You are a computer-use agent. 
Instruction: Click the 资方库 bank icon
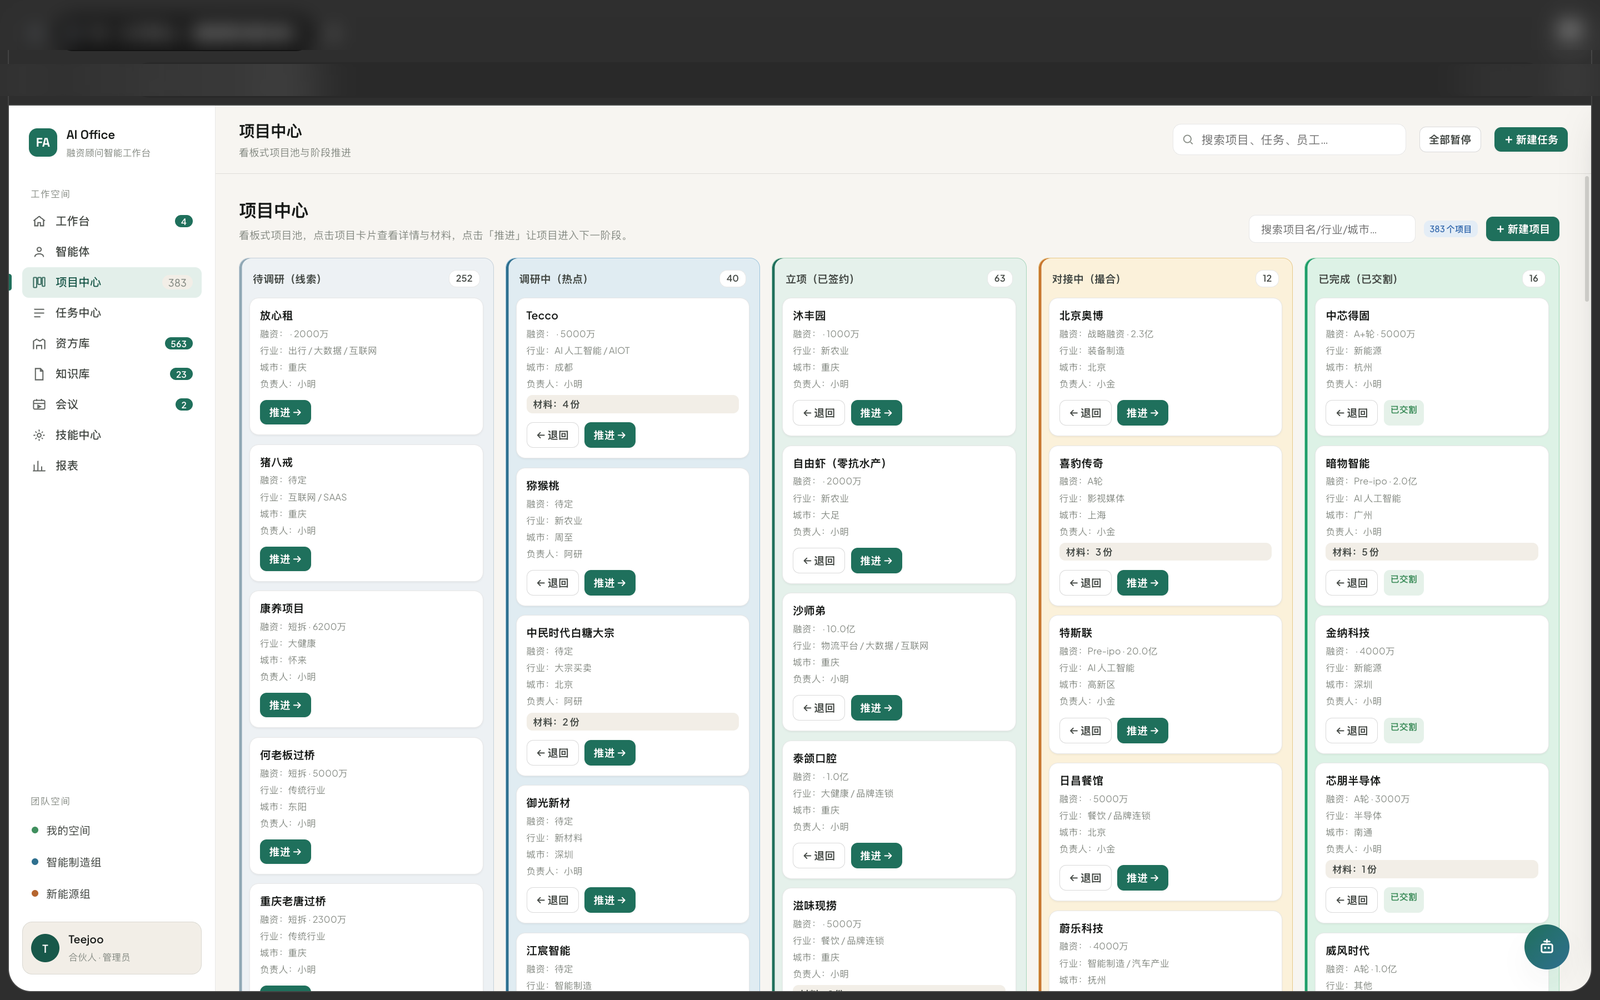(x=39, y=344)
